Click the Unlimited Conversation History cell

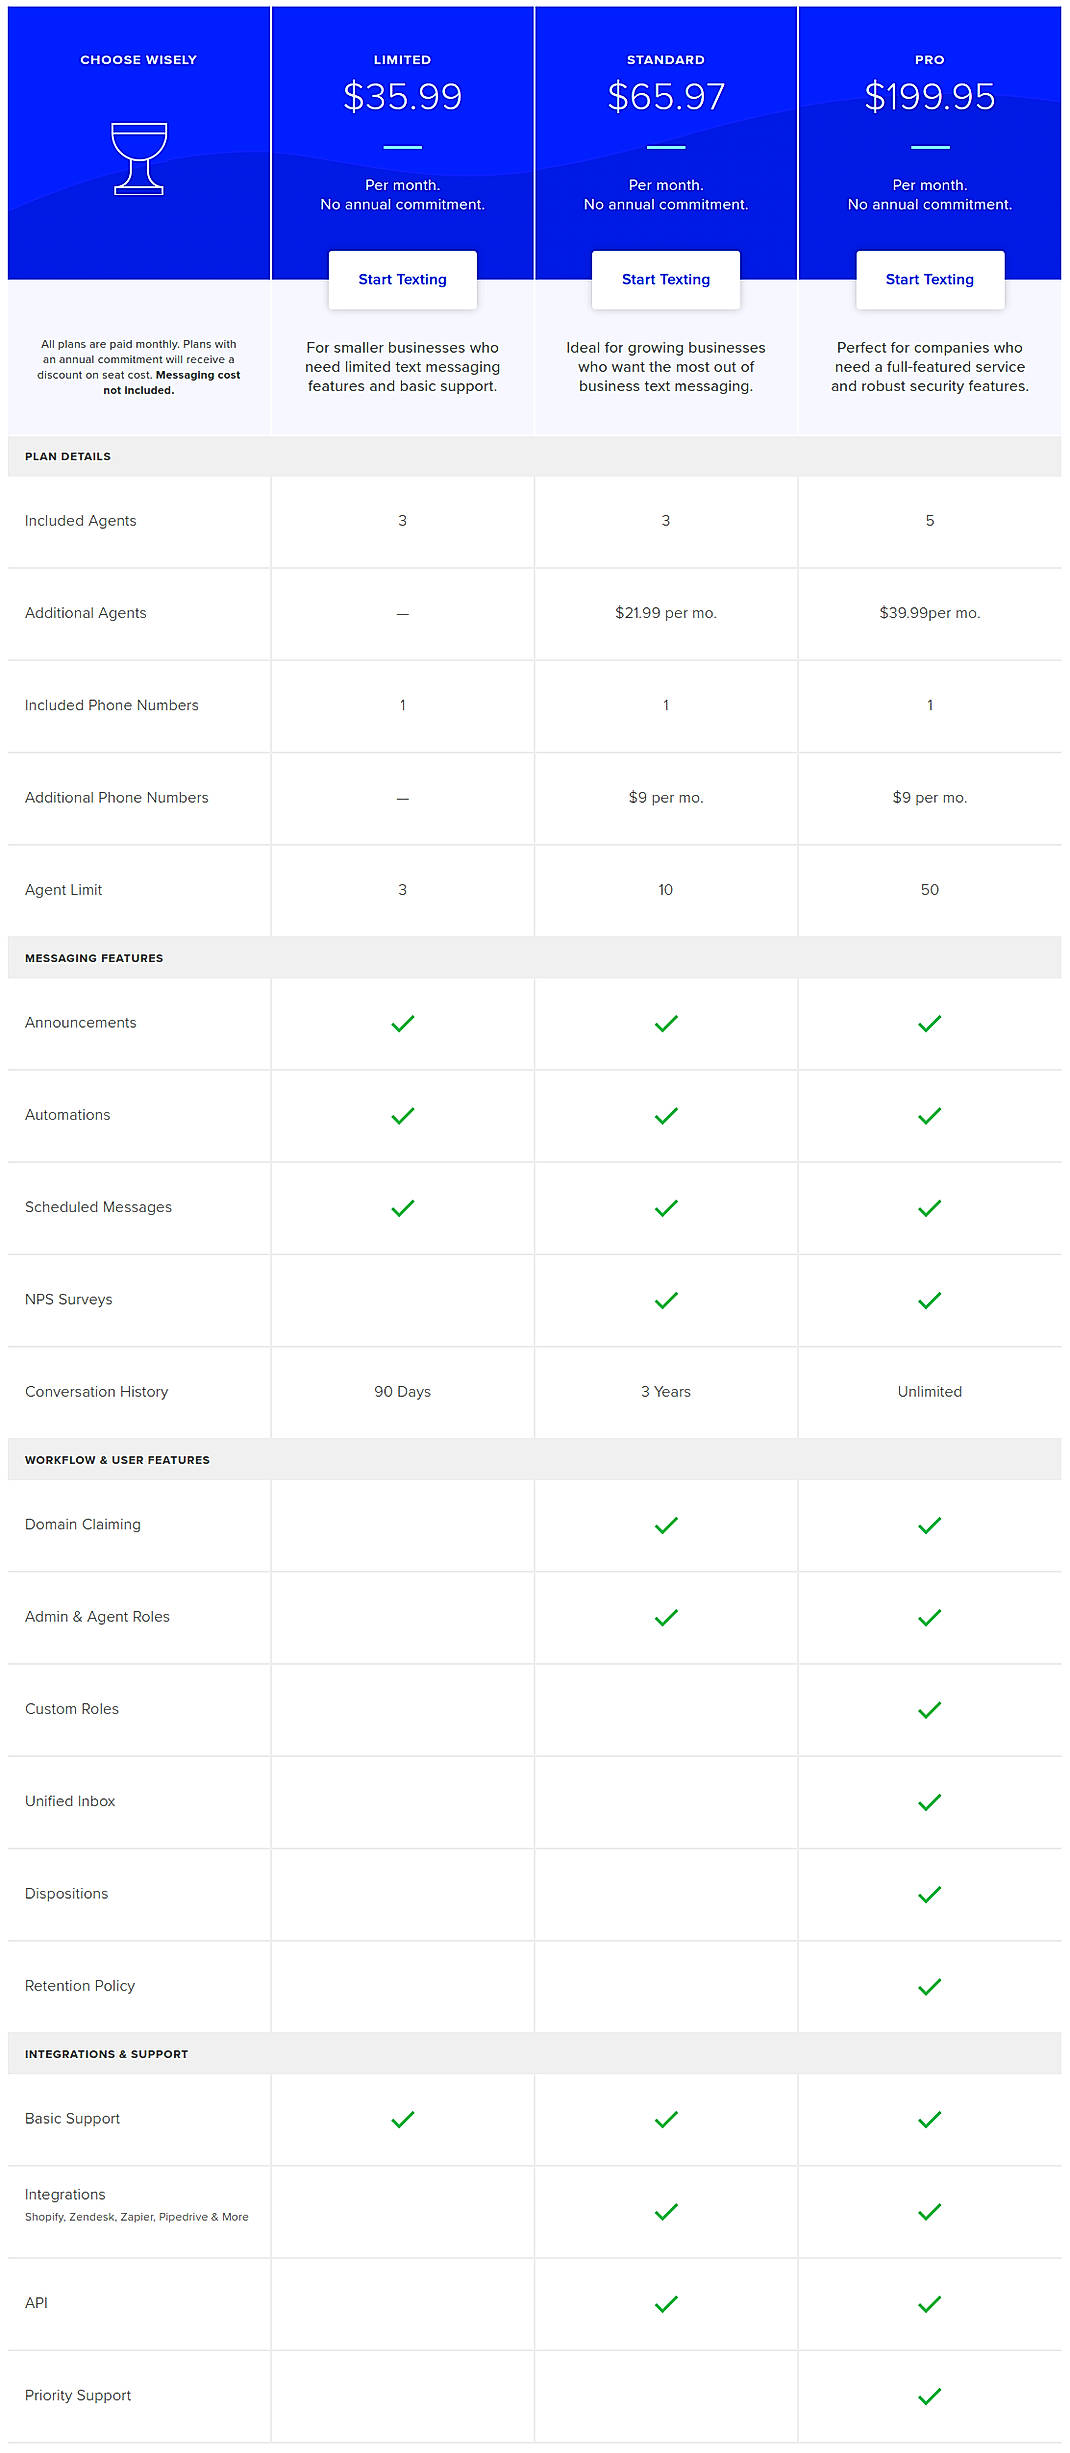click(x=930, y=1391)
